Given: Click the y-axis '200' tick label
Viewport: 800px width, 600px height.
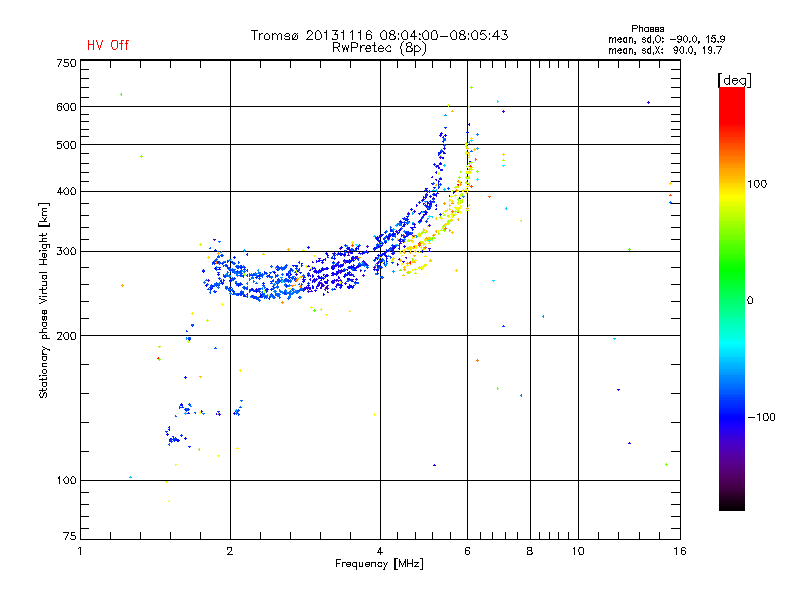Looking at the screenshot, I should 66,336.
